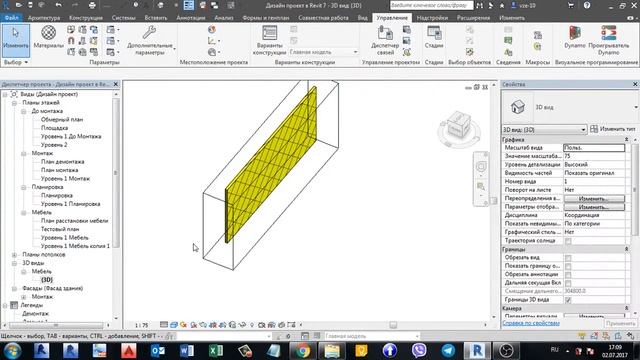Open Дополнительные параметры wrench tool
Image resolution: width=640 pixels, height=360 pixels.
(150, 40)
